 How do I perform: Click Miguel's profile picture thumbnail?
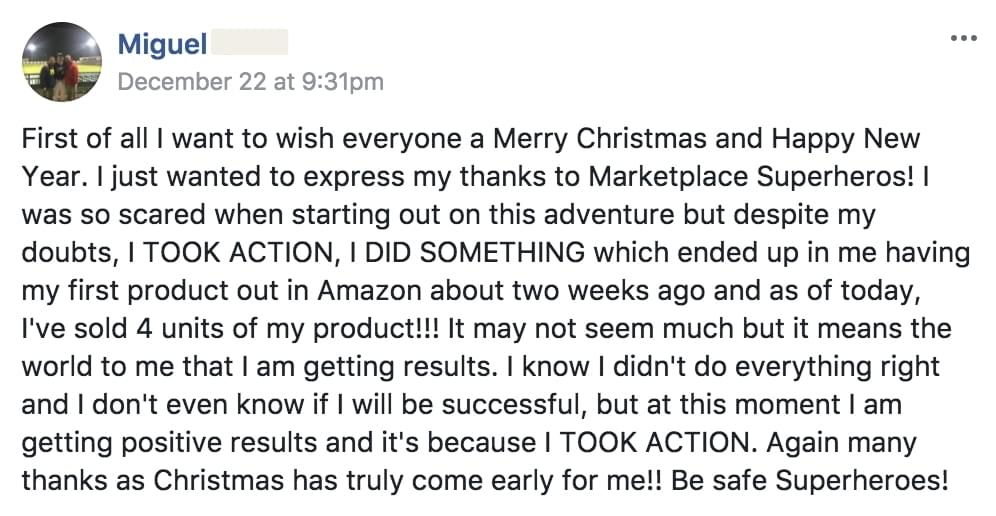coord(62,62)
